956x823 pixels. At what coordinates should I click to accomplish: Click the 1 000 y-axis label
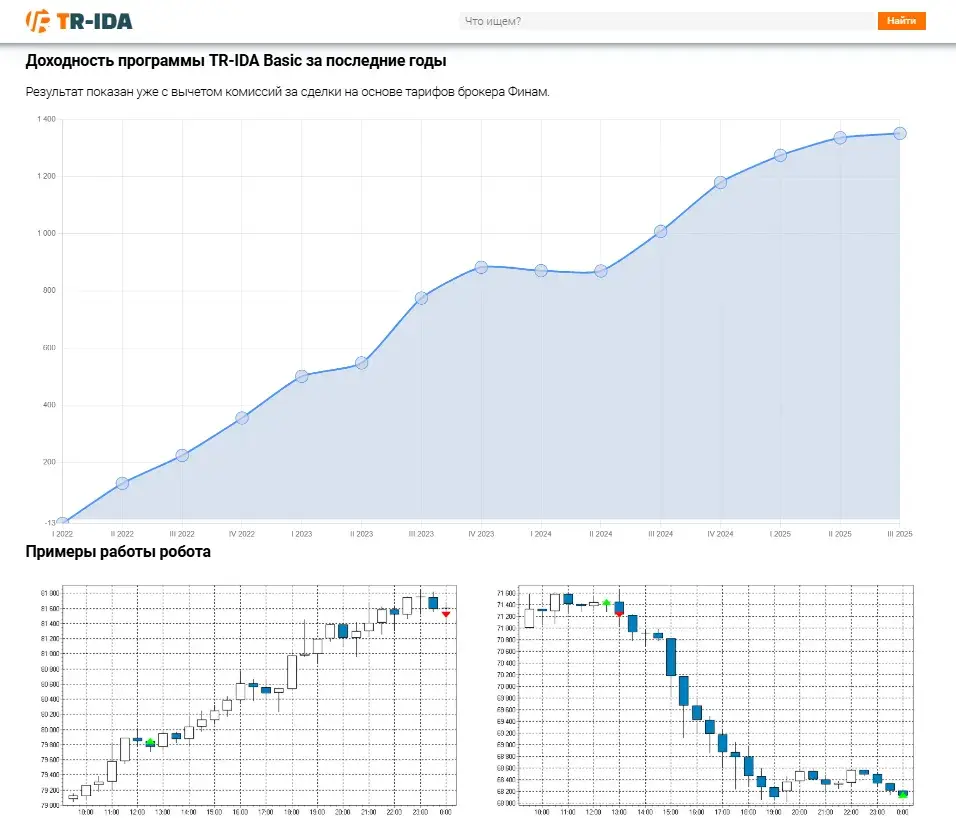coord(46,233)
